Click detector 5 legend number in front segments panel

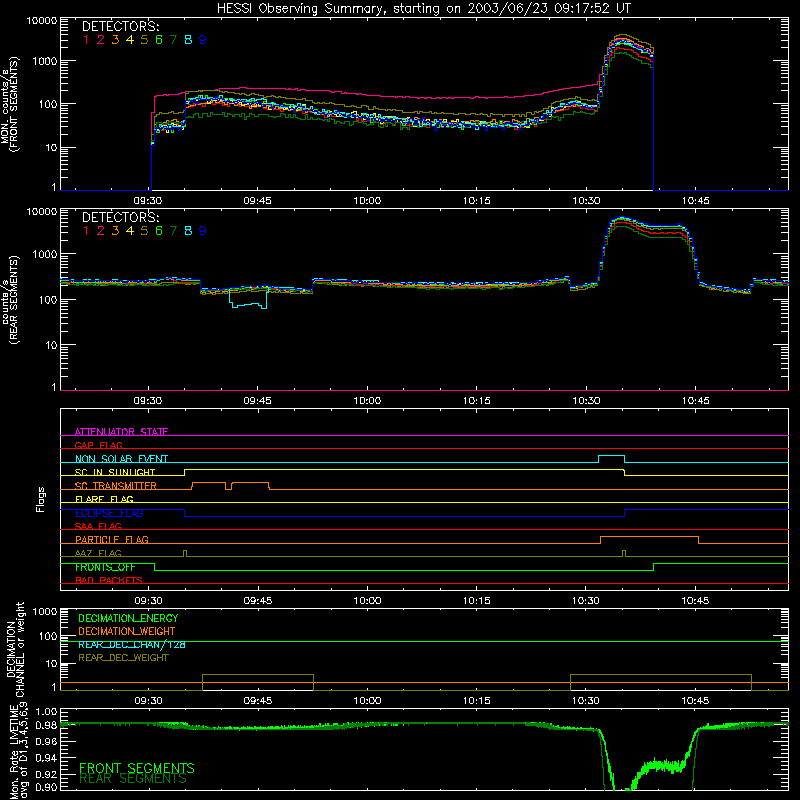point(144,40)
